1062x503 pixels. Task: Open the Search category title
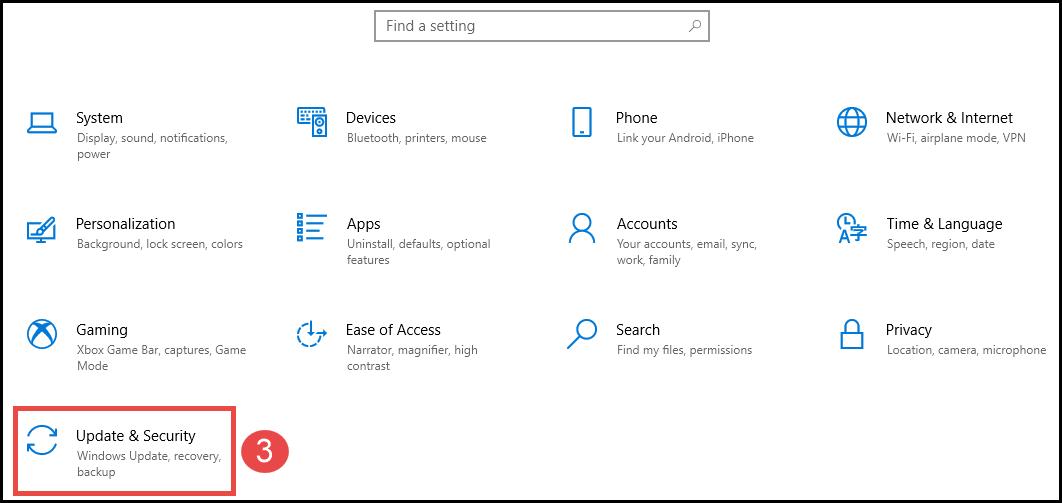click(x=637, y=330)
